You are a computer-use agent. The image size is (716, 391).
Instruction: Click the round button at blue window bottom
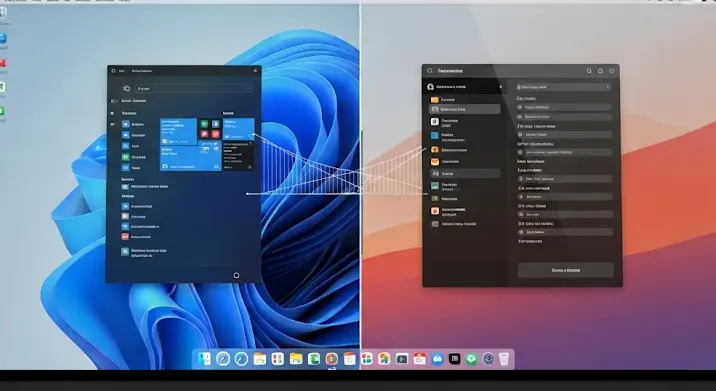[x=236, y=275]
